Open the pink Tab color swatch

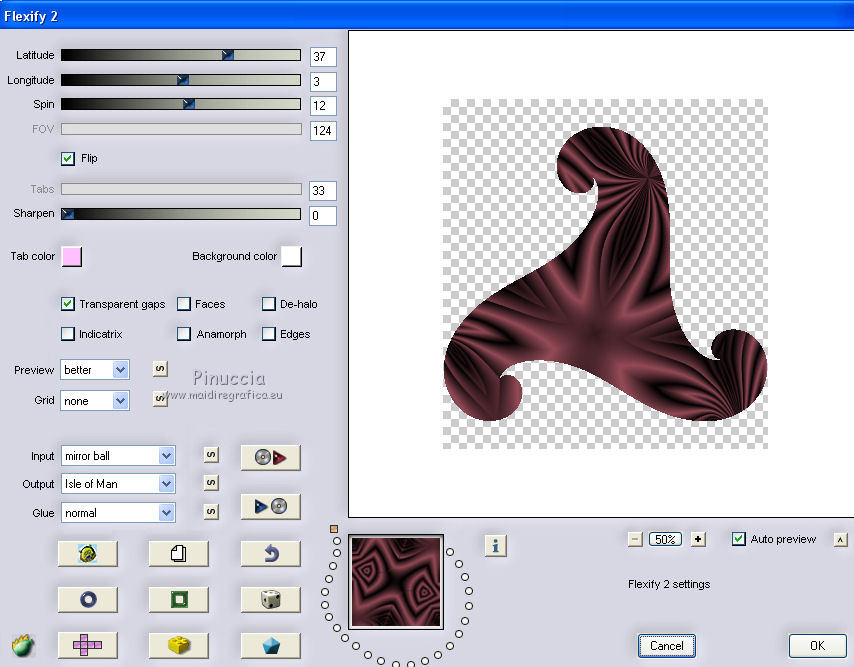(72, 256)
